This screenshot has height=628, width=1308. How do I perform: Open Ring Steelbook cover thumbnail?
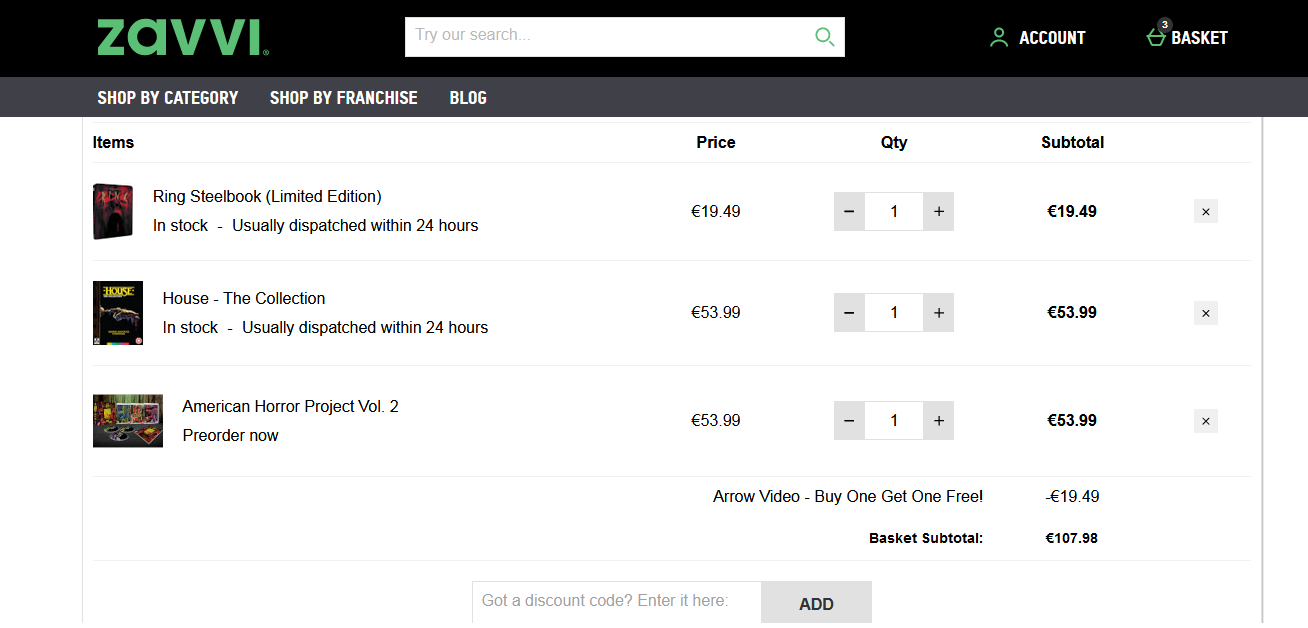click(113, 211)
